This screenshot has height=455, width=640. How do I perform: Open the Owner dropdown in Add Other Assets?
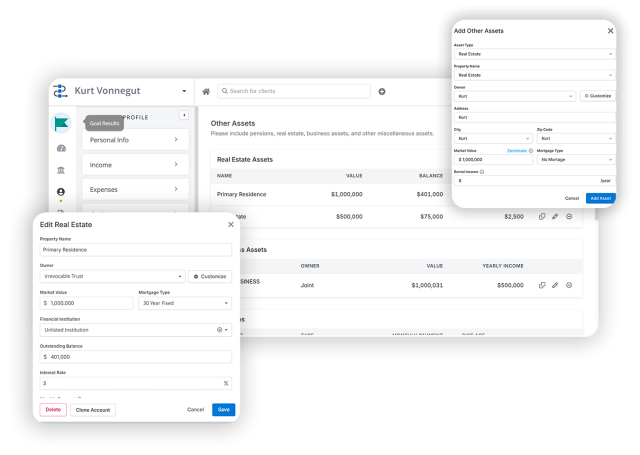pyautogui.click(x=515, y=96)
